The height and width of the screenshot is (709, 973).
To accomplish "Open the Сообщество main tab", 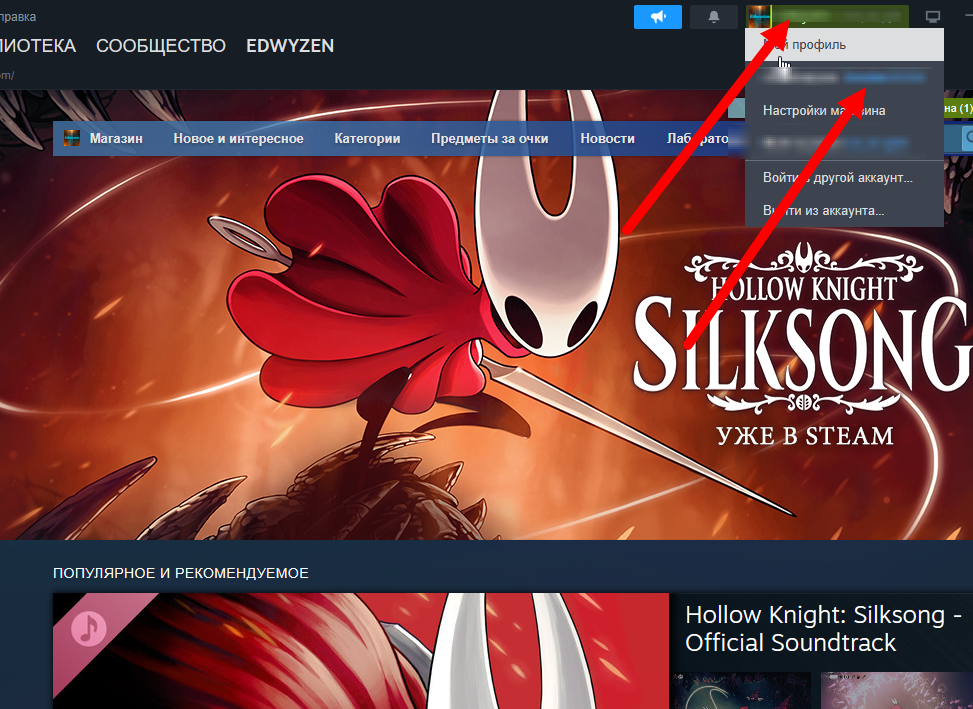I will (x=161, y=46).
